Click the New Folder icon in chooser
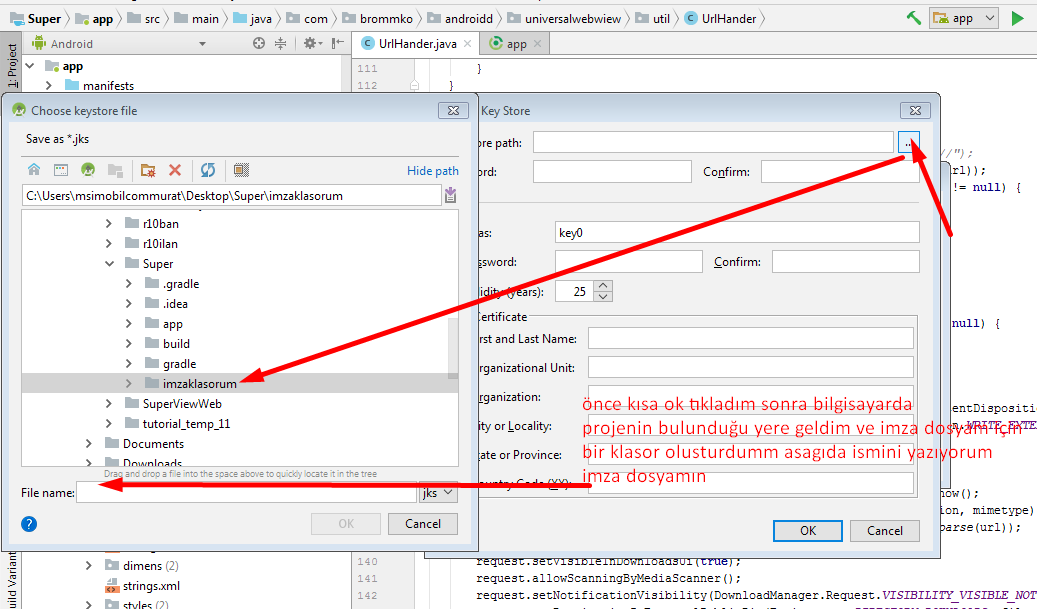1037x609 pixels. pyautogui.click(x=147, y=170)
